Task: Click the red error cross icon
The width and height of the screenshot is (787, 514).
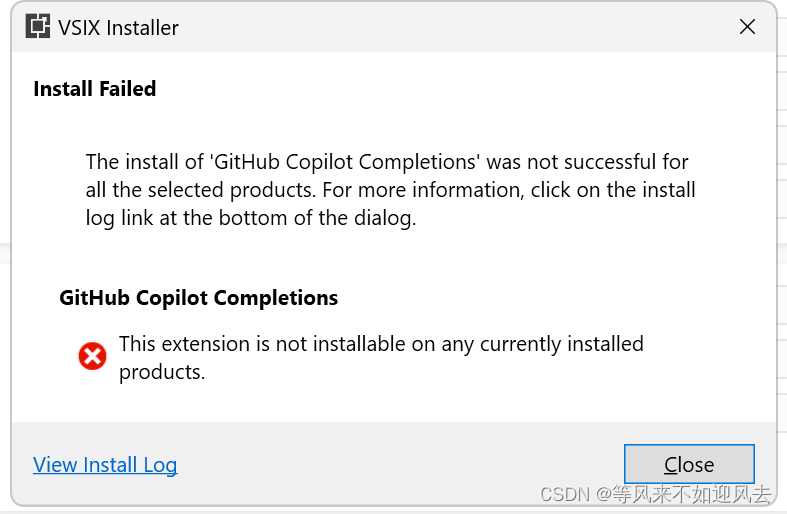Action: tap(92, 356)
